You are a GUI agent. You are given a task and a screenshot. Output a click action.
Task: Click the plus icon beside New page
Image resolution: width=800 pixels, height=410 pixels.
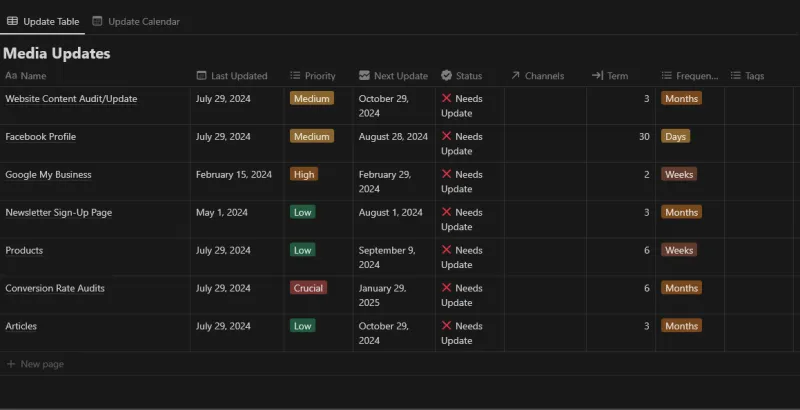11,364
